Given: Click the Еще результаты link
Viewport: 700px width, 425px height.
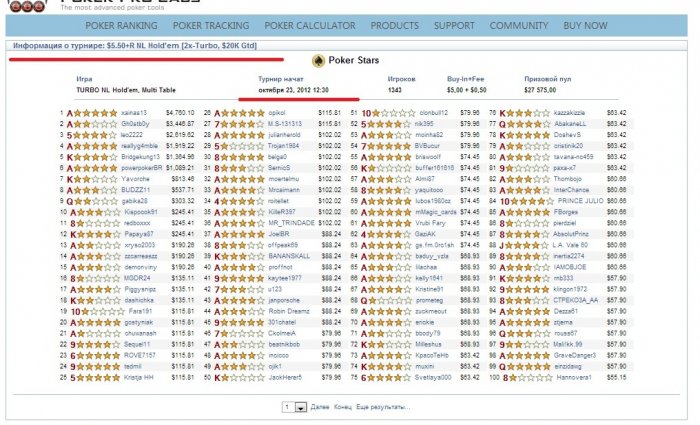Looking at the screenshot, I should pyautogui.click(x=383, y=407).
